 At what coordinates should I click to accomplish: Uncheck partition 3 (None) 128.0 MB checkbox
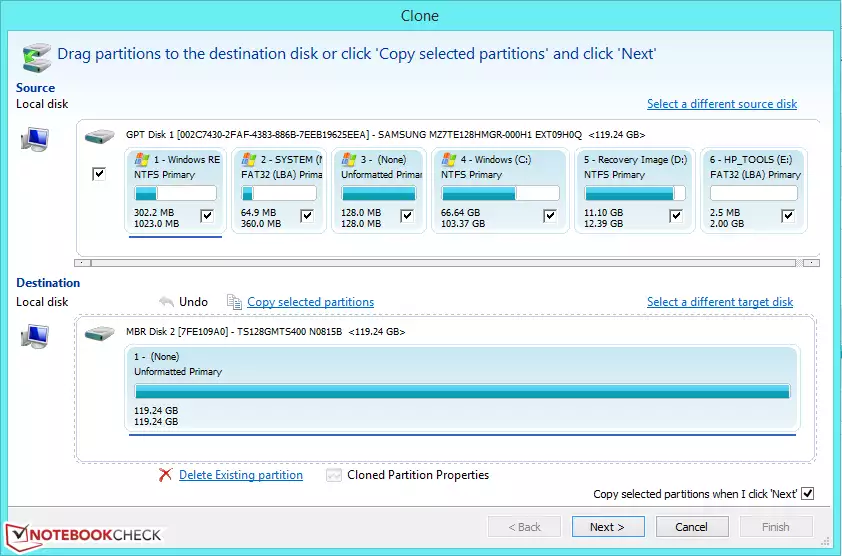point(407,216)
